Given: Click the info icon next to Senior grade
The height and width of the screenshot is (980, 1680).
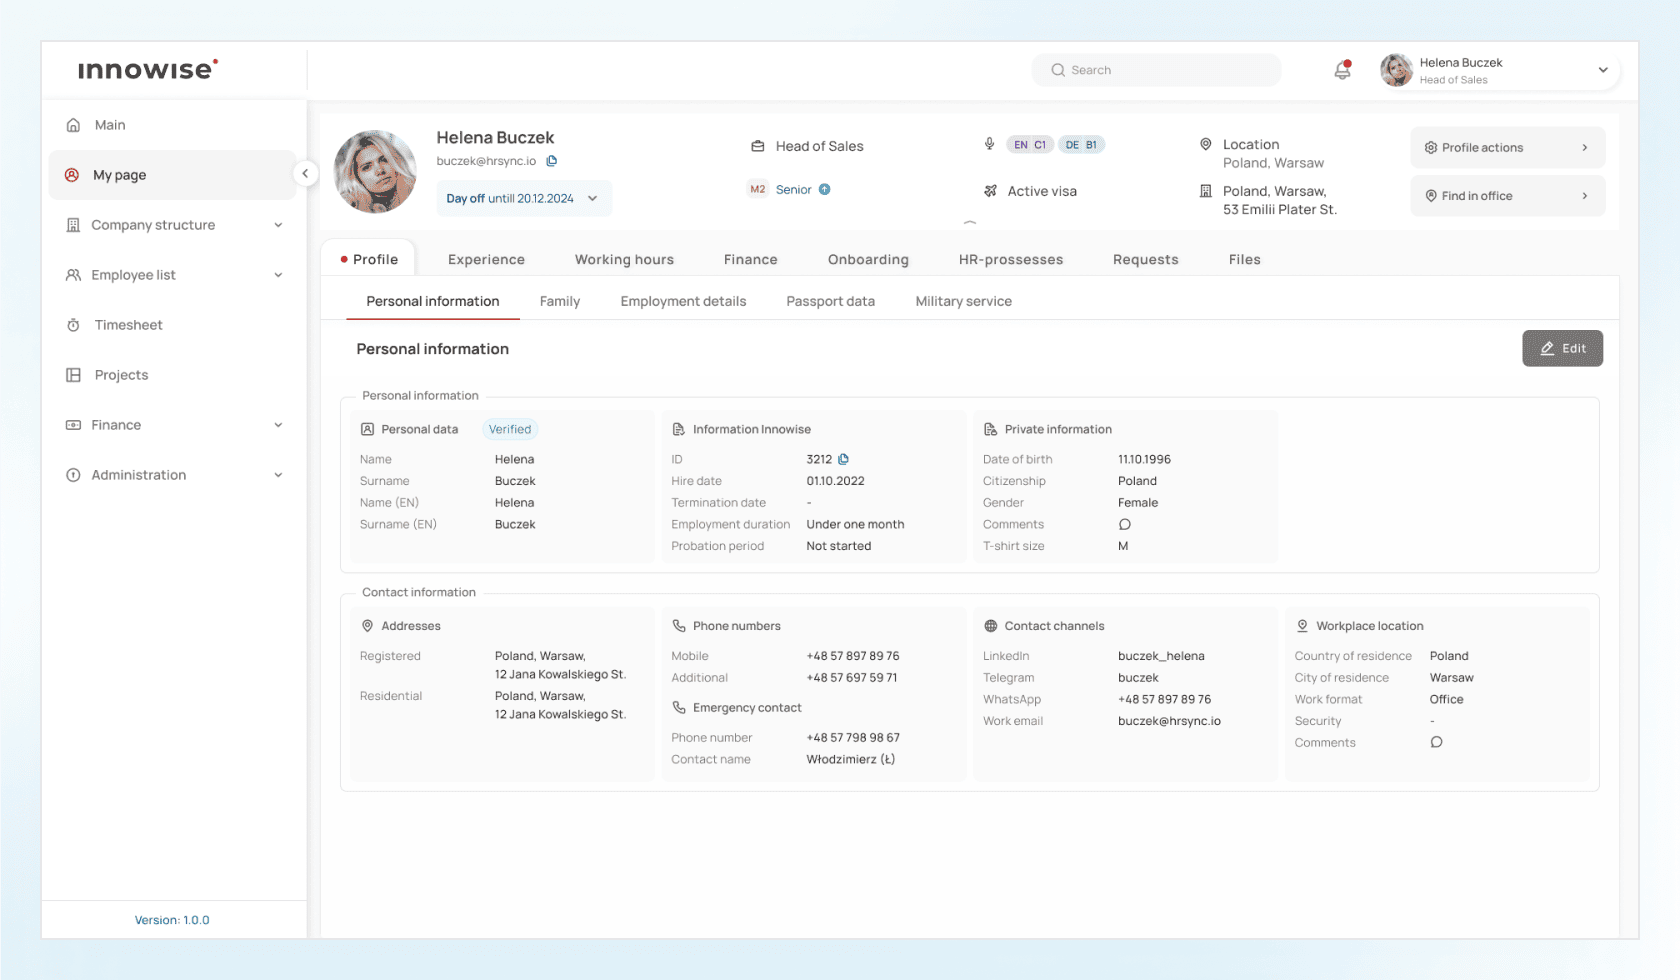Looking at the screenshot, I should coord(823,189).
